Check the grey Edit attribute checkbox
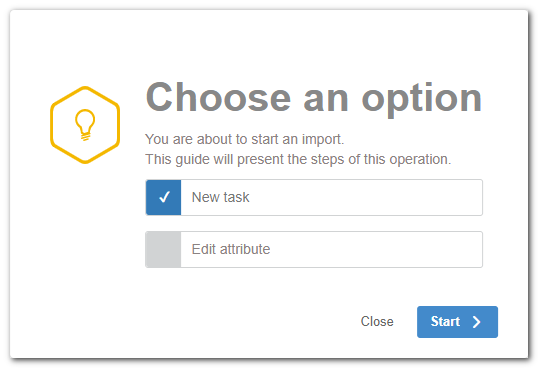This screenshot has width=540, height=369. 163,249
